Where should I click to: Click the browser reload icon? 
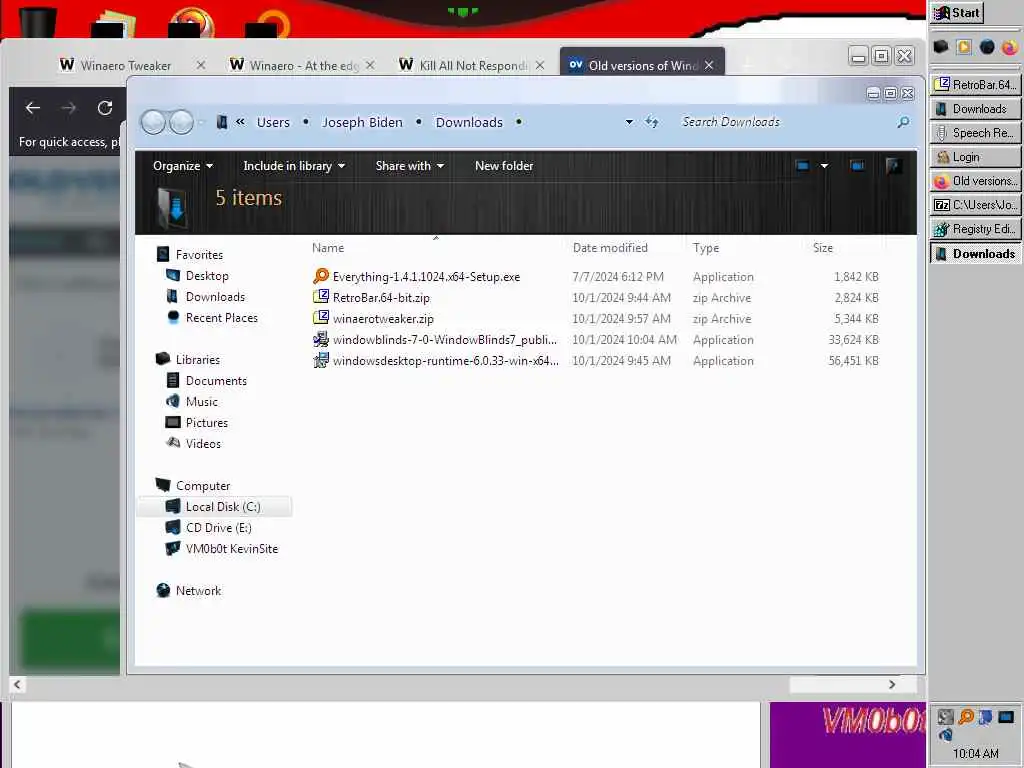pyautogui.click(x=105, y=108)
